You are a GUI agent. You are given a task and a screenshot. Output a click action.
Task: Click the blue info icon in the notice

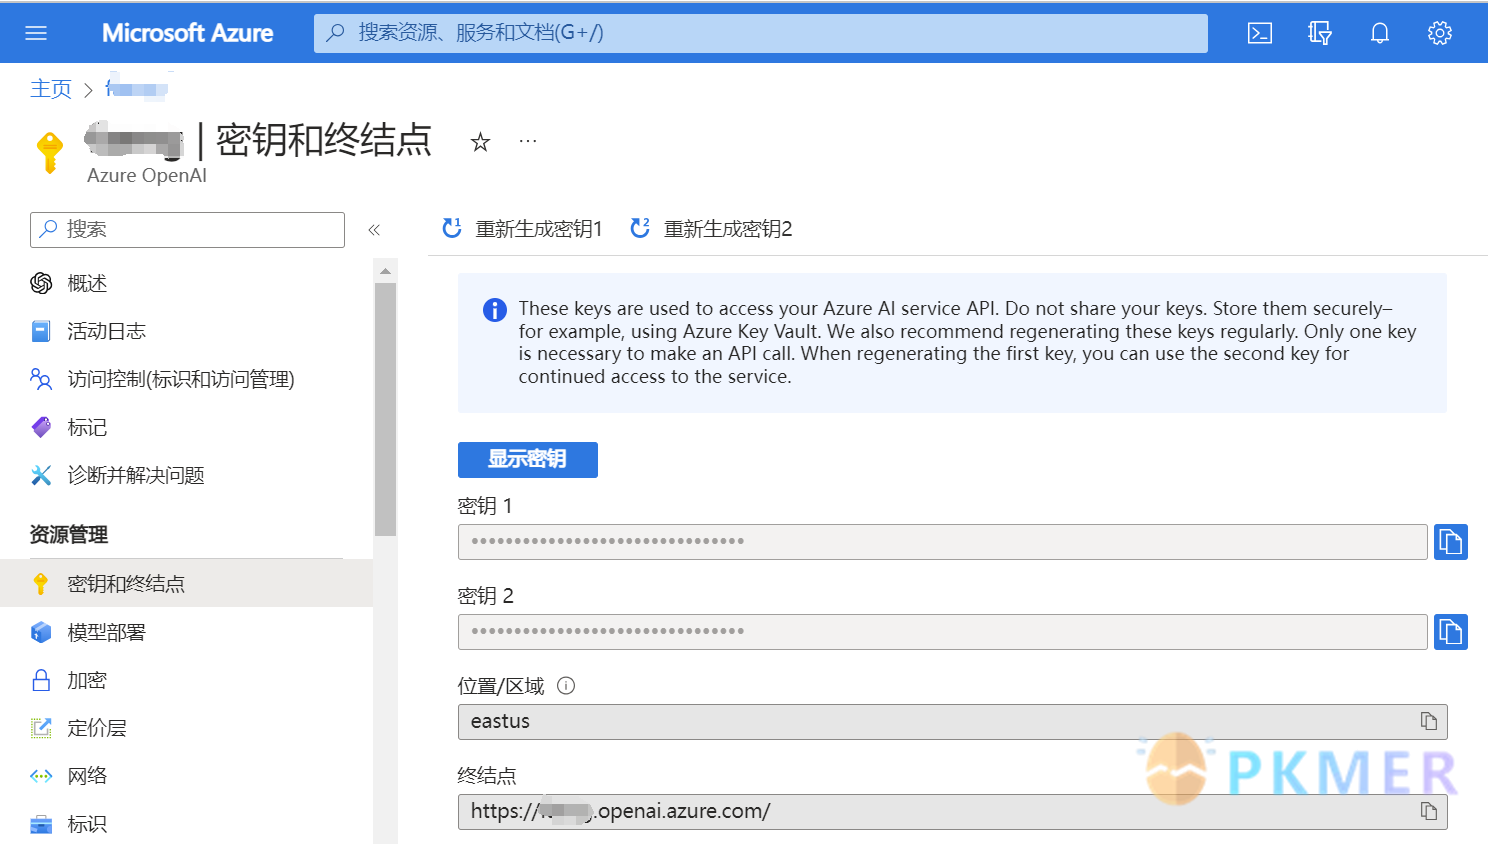[x=495, y=310]
